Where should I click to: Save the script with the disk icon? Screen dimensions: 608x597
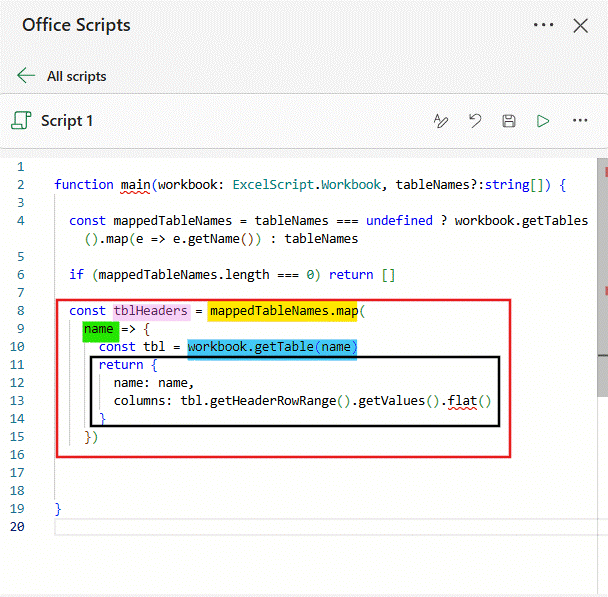pyautogui.click(x=509, y=121)
